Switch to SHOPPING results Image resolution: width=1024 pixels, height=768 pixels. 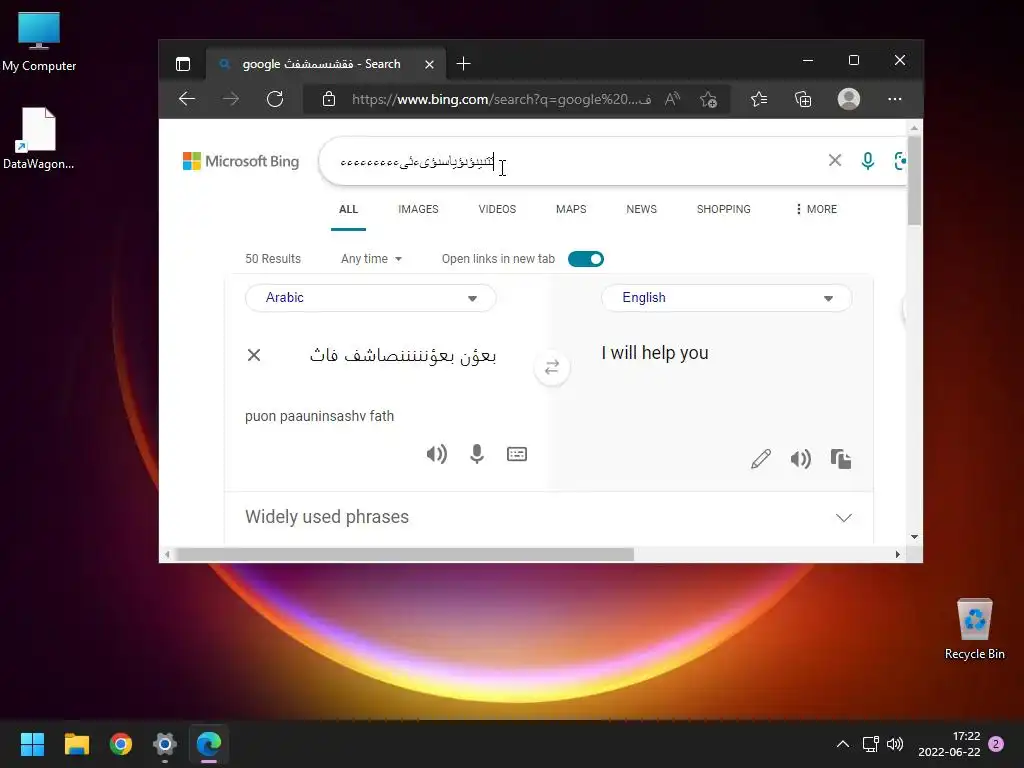click(724, 209)
